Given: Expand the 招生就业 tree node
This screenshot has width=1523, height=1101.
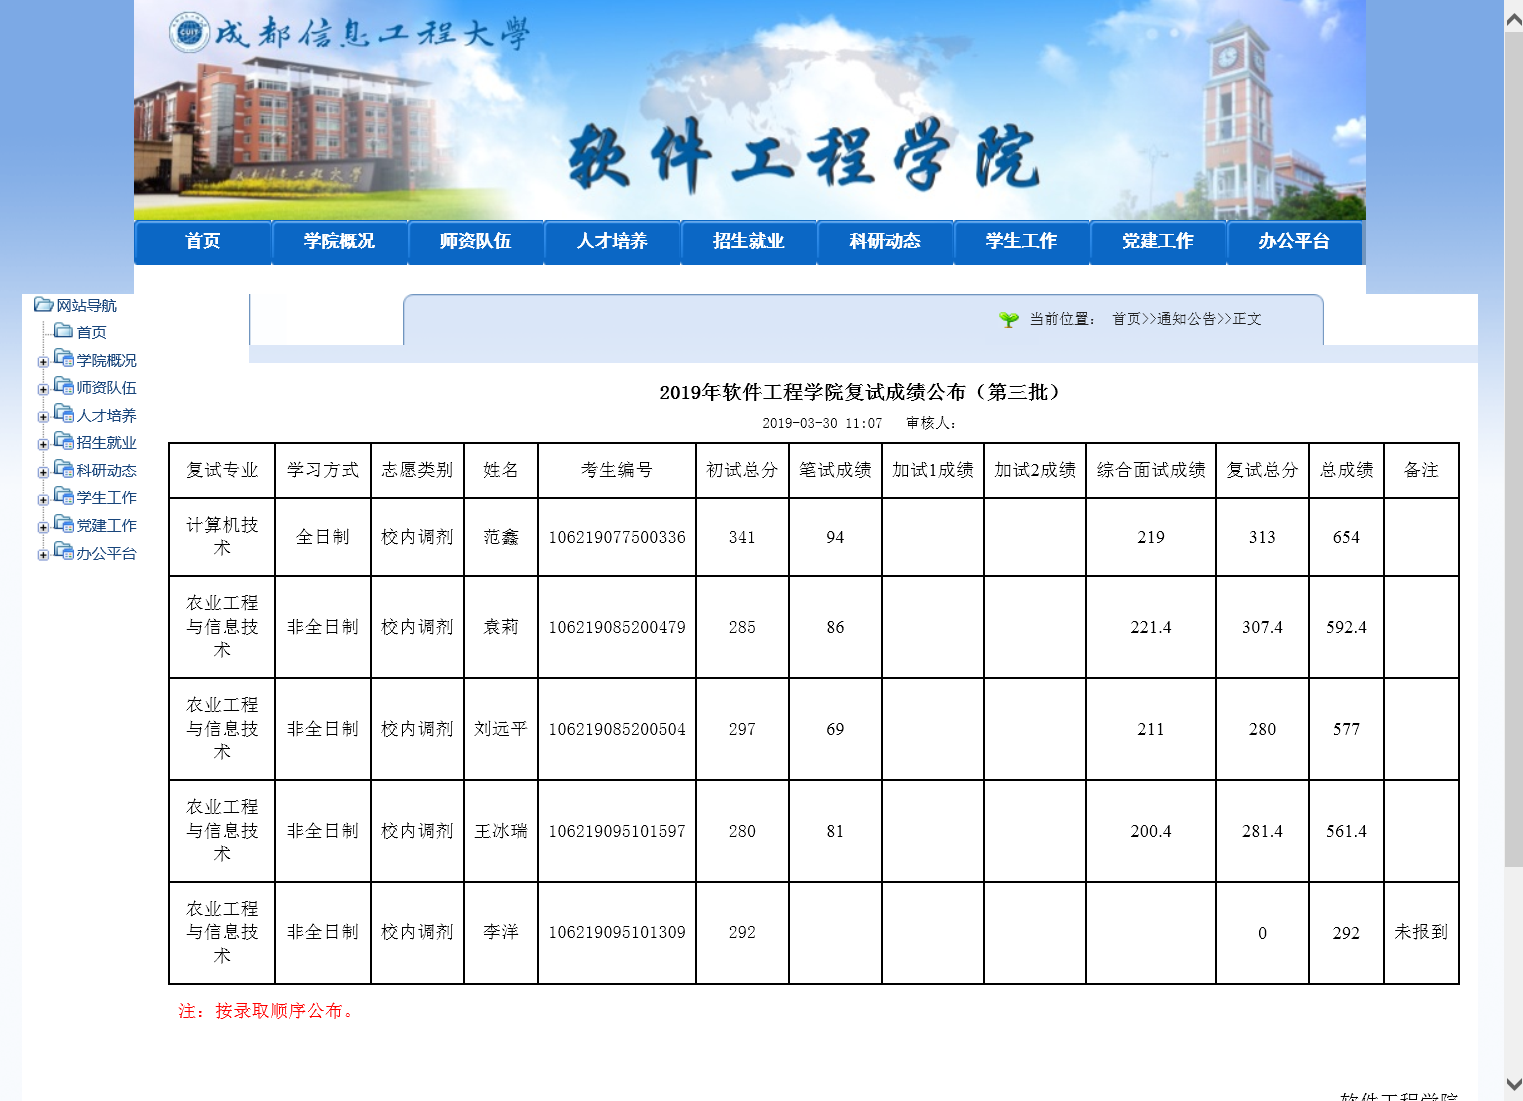Looking at the screenshot, I should 43,444.
